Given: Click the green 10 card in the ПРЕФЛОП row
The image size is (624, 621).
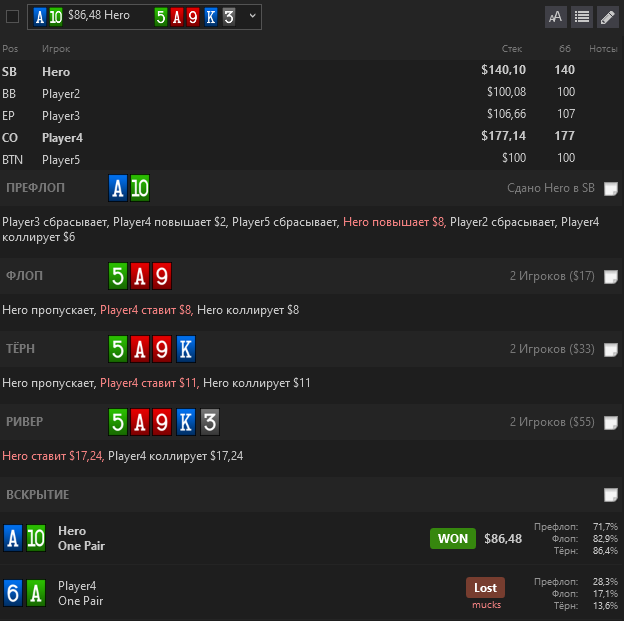Looking at the screenshot, I should coord(140,188).
